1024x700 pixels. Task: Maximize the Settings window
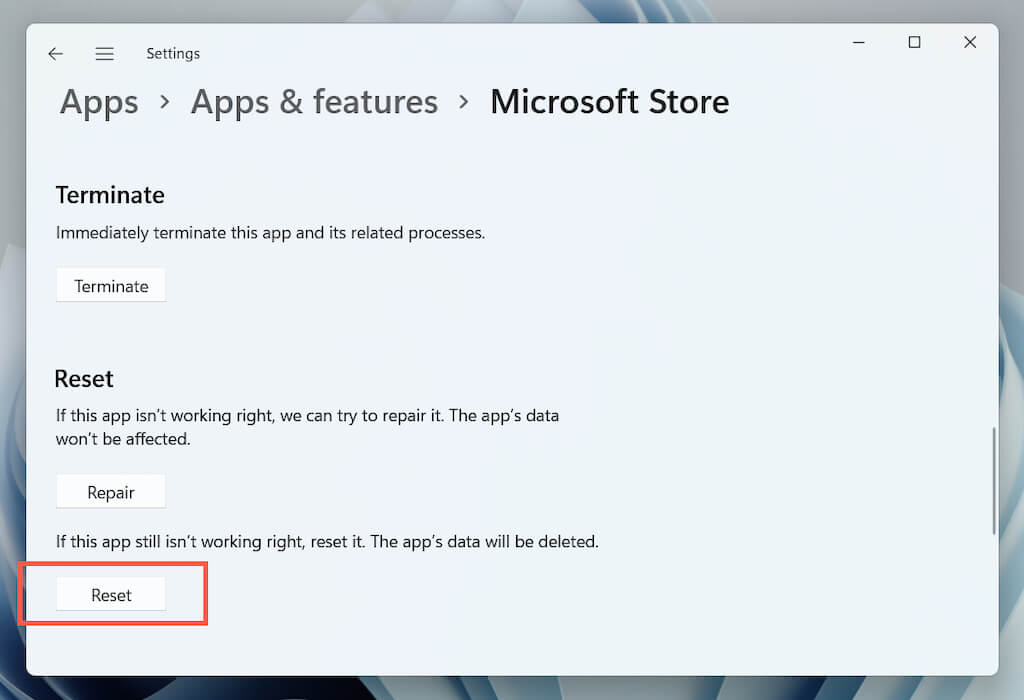[914, 42]
